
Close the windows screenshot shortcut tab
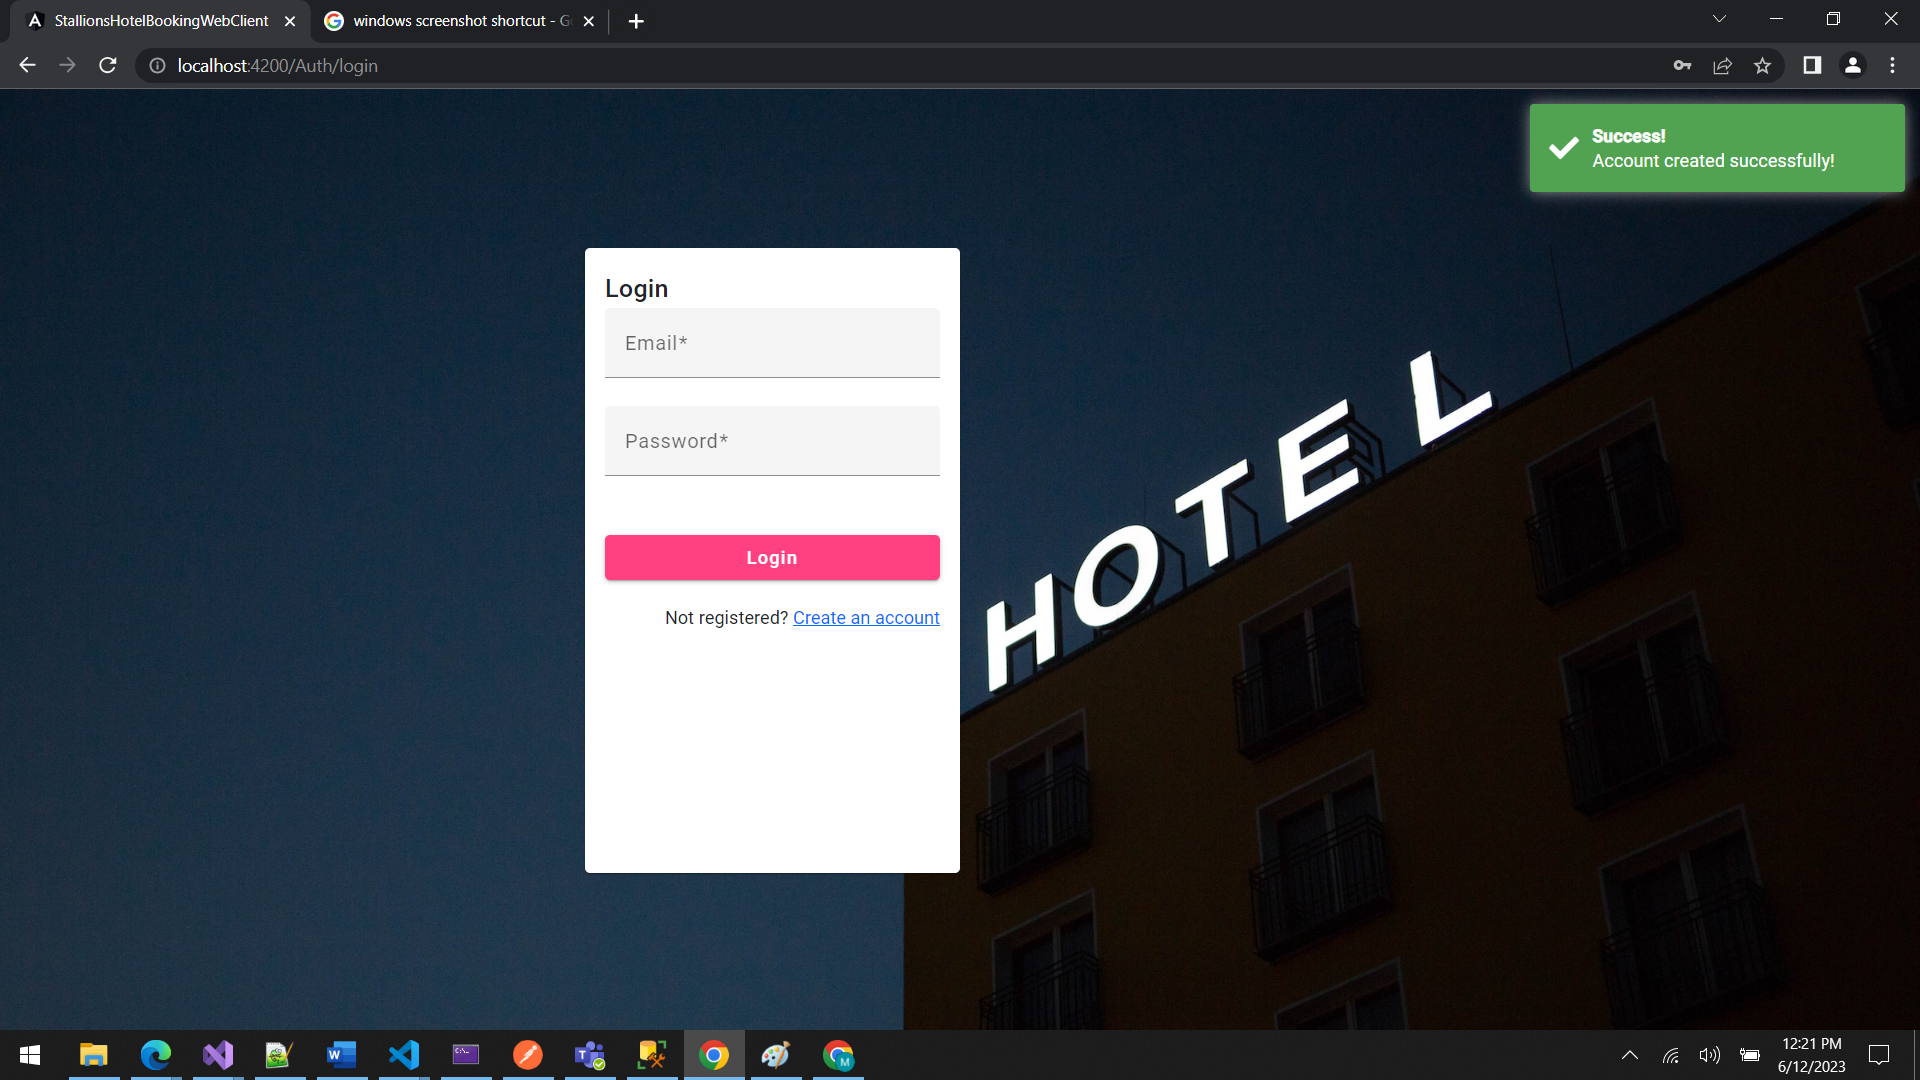click(589, 21)
